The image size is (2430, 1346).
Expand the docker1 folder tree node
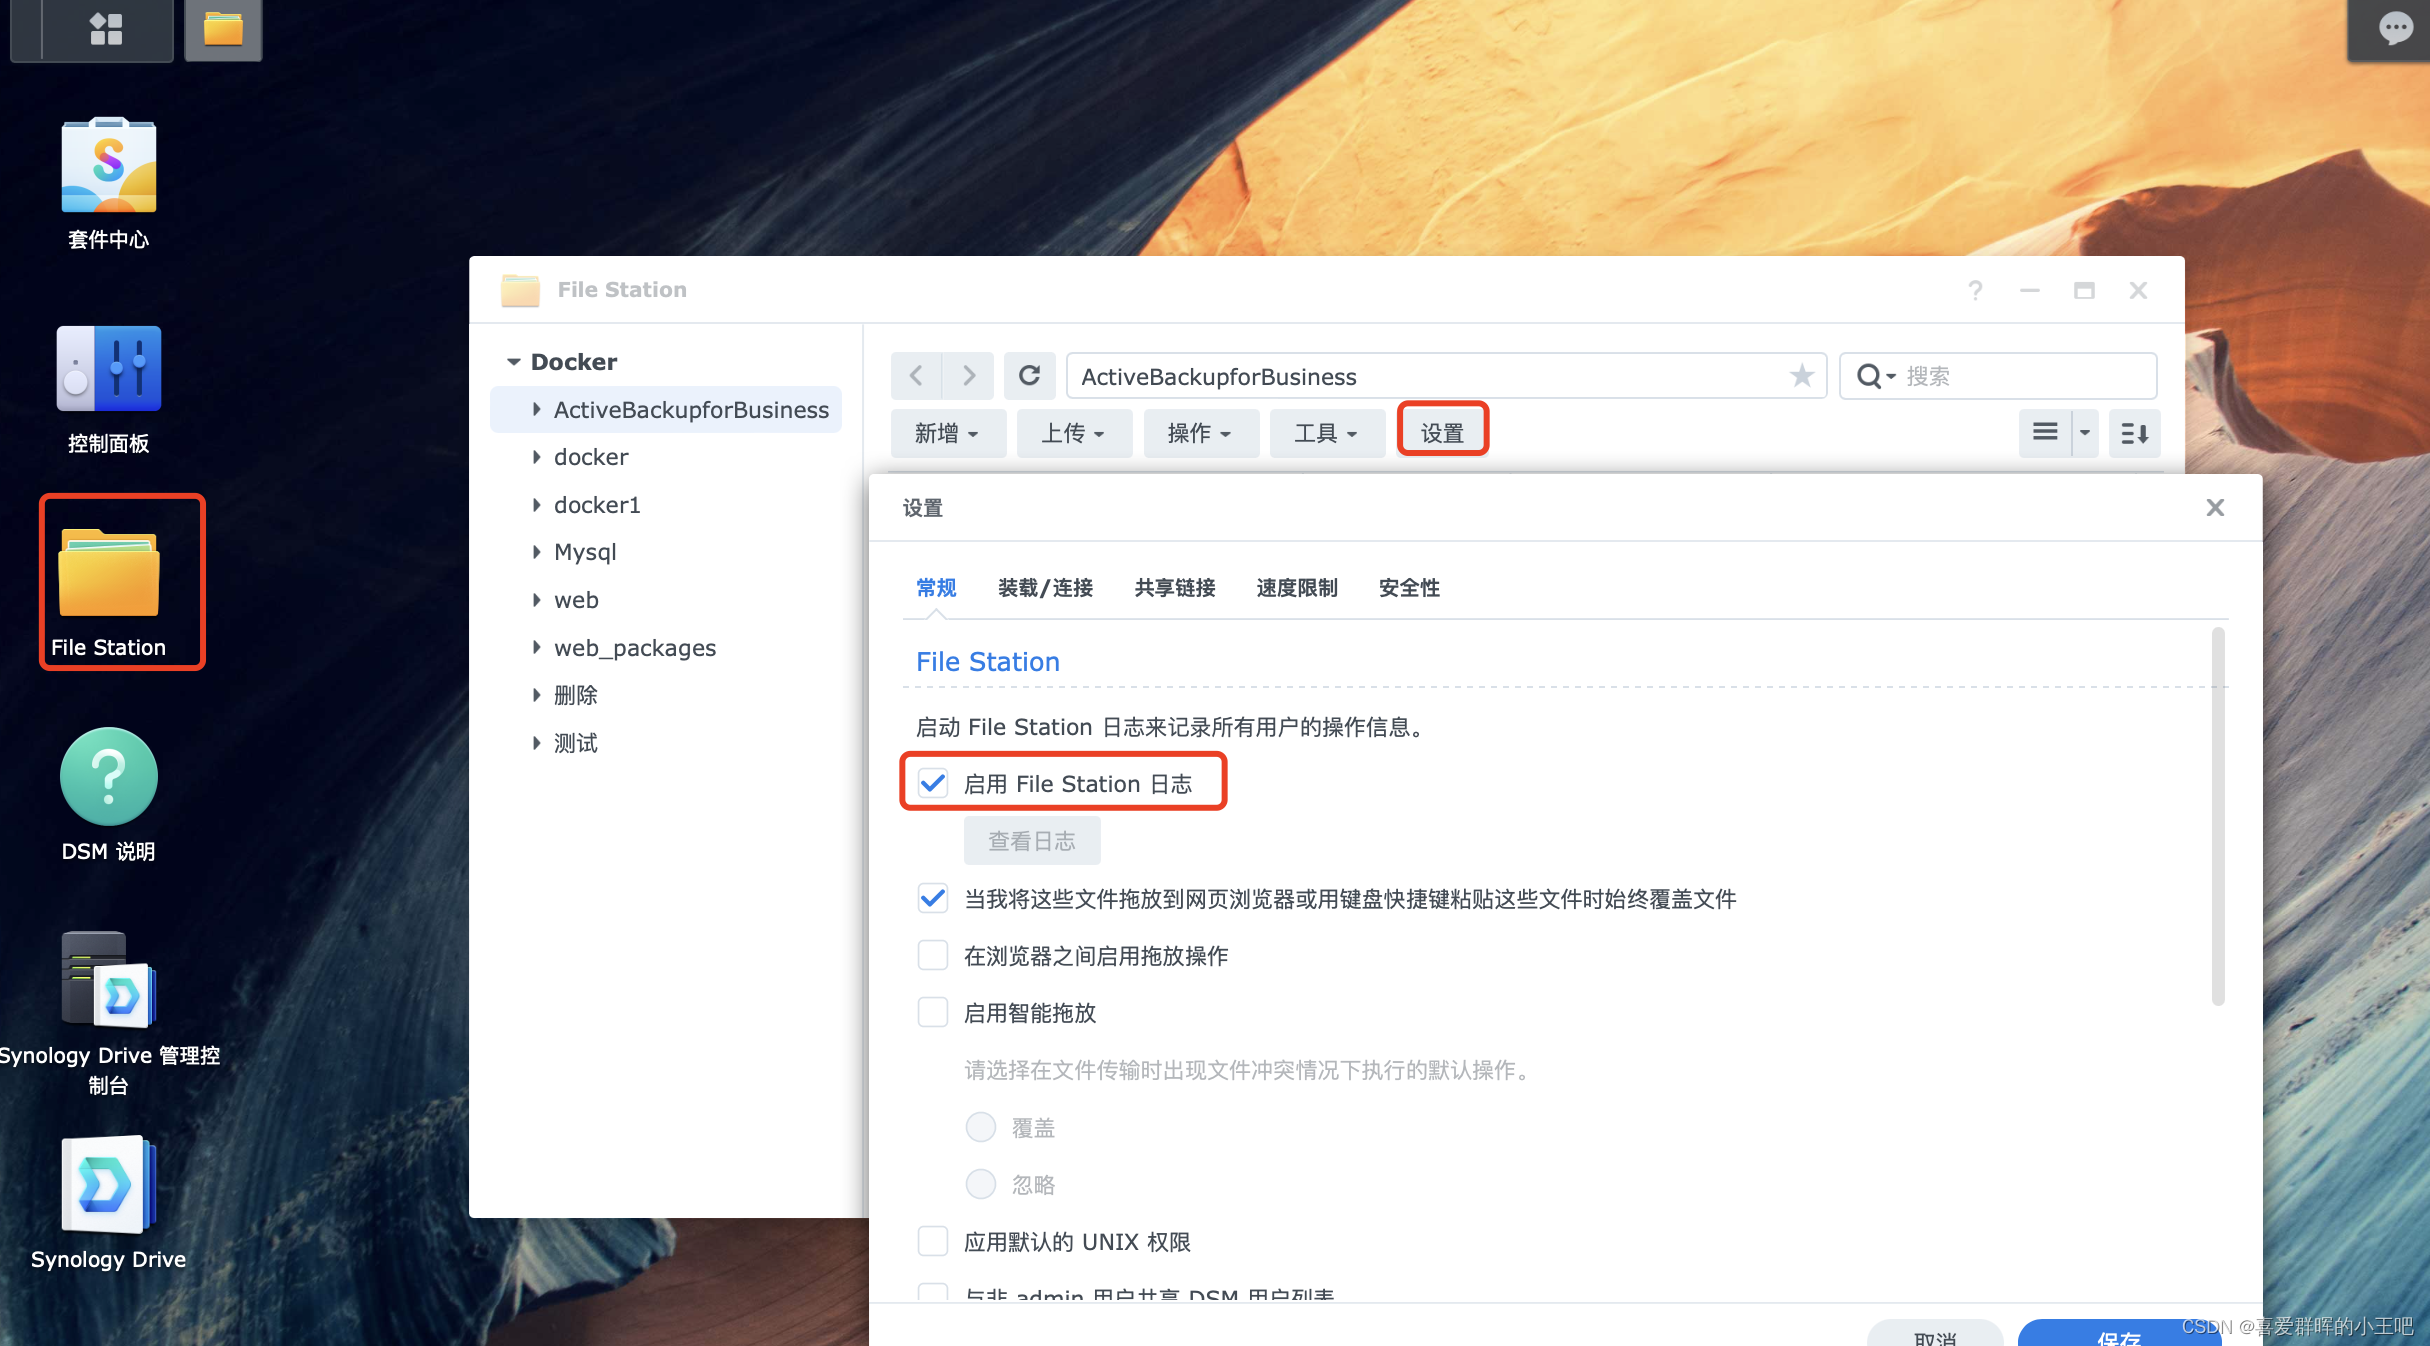pos(537,505)
